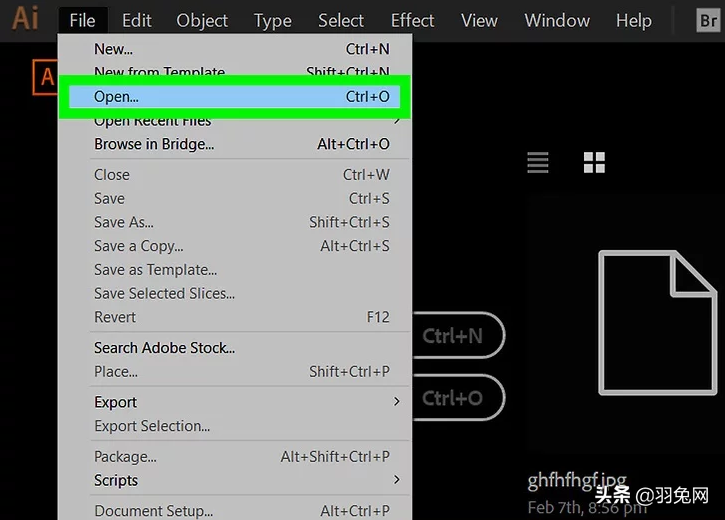This screenshot has height=520, width=725.
Task: Choose Place... from the menu
Action: tap(235, 372)
